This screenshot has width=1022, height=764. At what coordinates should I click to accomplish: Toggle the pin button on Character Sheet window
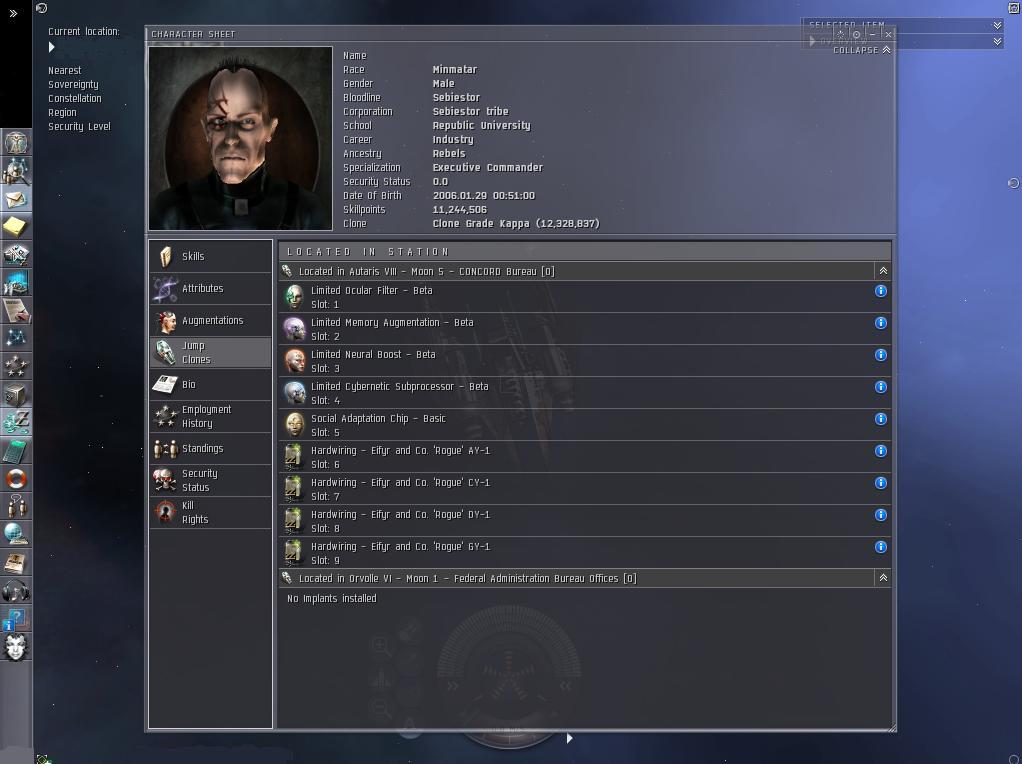(841, 34)
